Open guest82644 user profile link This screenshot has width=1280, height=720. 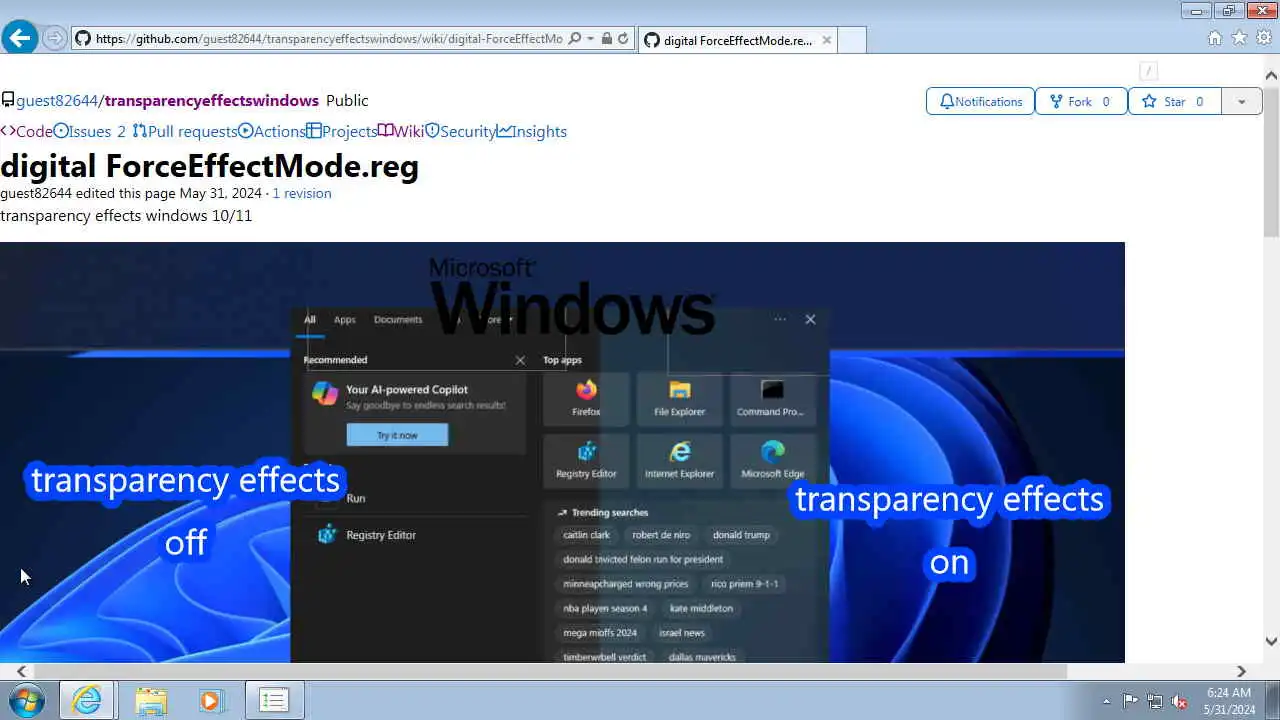(x=57, y=100)
